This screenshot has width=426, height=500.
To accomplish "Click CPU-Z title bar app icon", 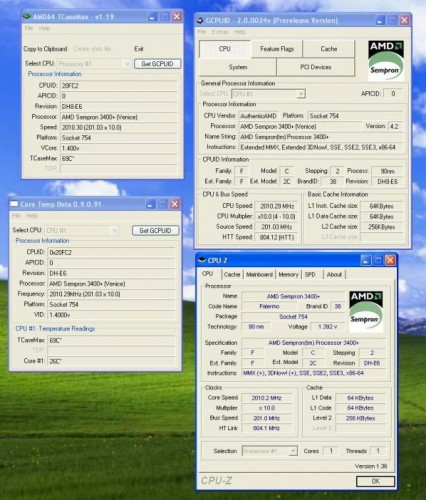I will pyautogui.click(x=202, y=260).
